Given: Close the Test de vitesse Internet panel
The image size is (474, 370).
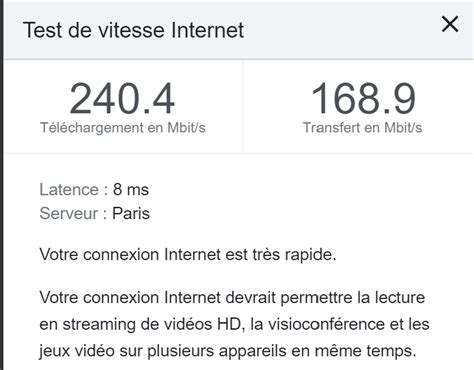Looking at the screenshot, I should tap(450, 24).
